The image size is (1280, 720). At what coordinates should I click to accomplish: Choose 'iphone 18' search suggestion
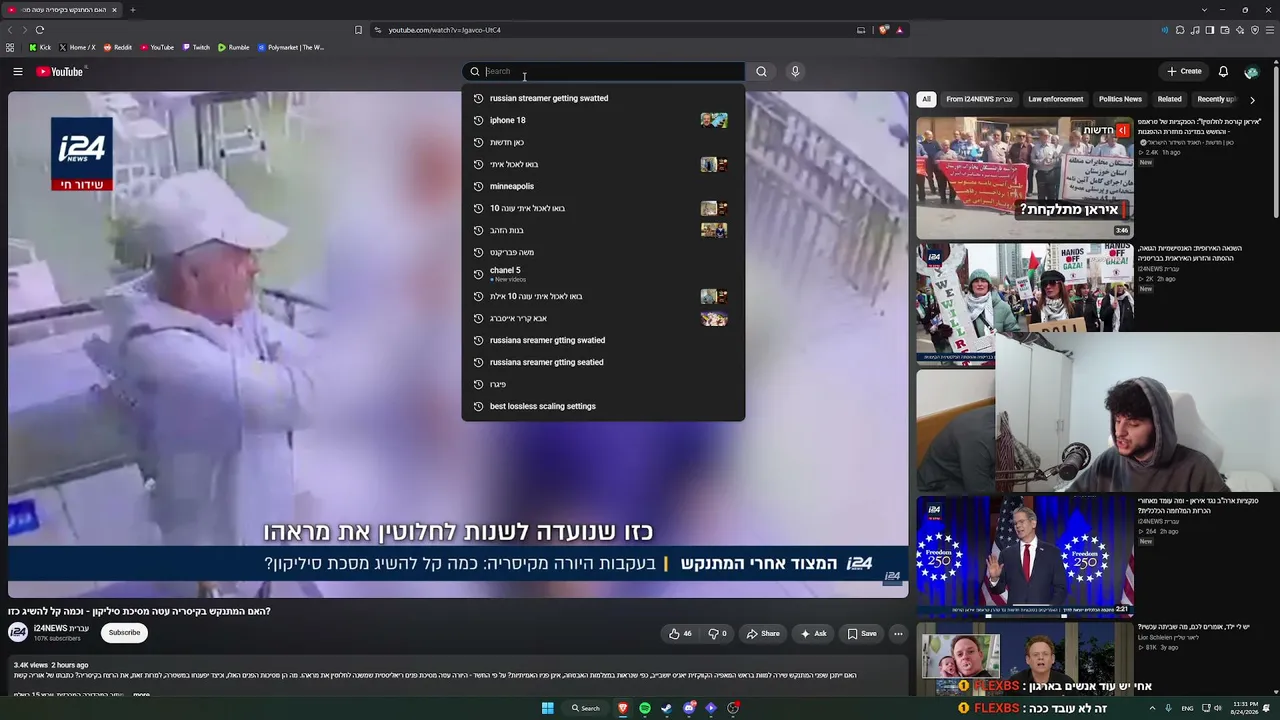pyautogui.click(x=603, y=120)
